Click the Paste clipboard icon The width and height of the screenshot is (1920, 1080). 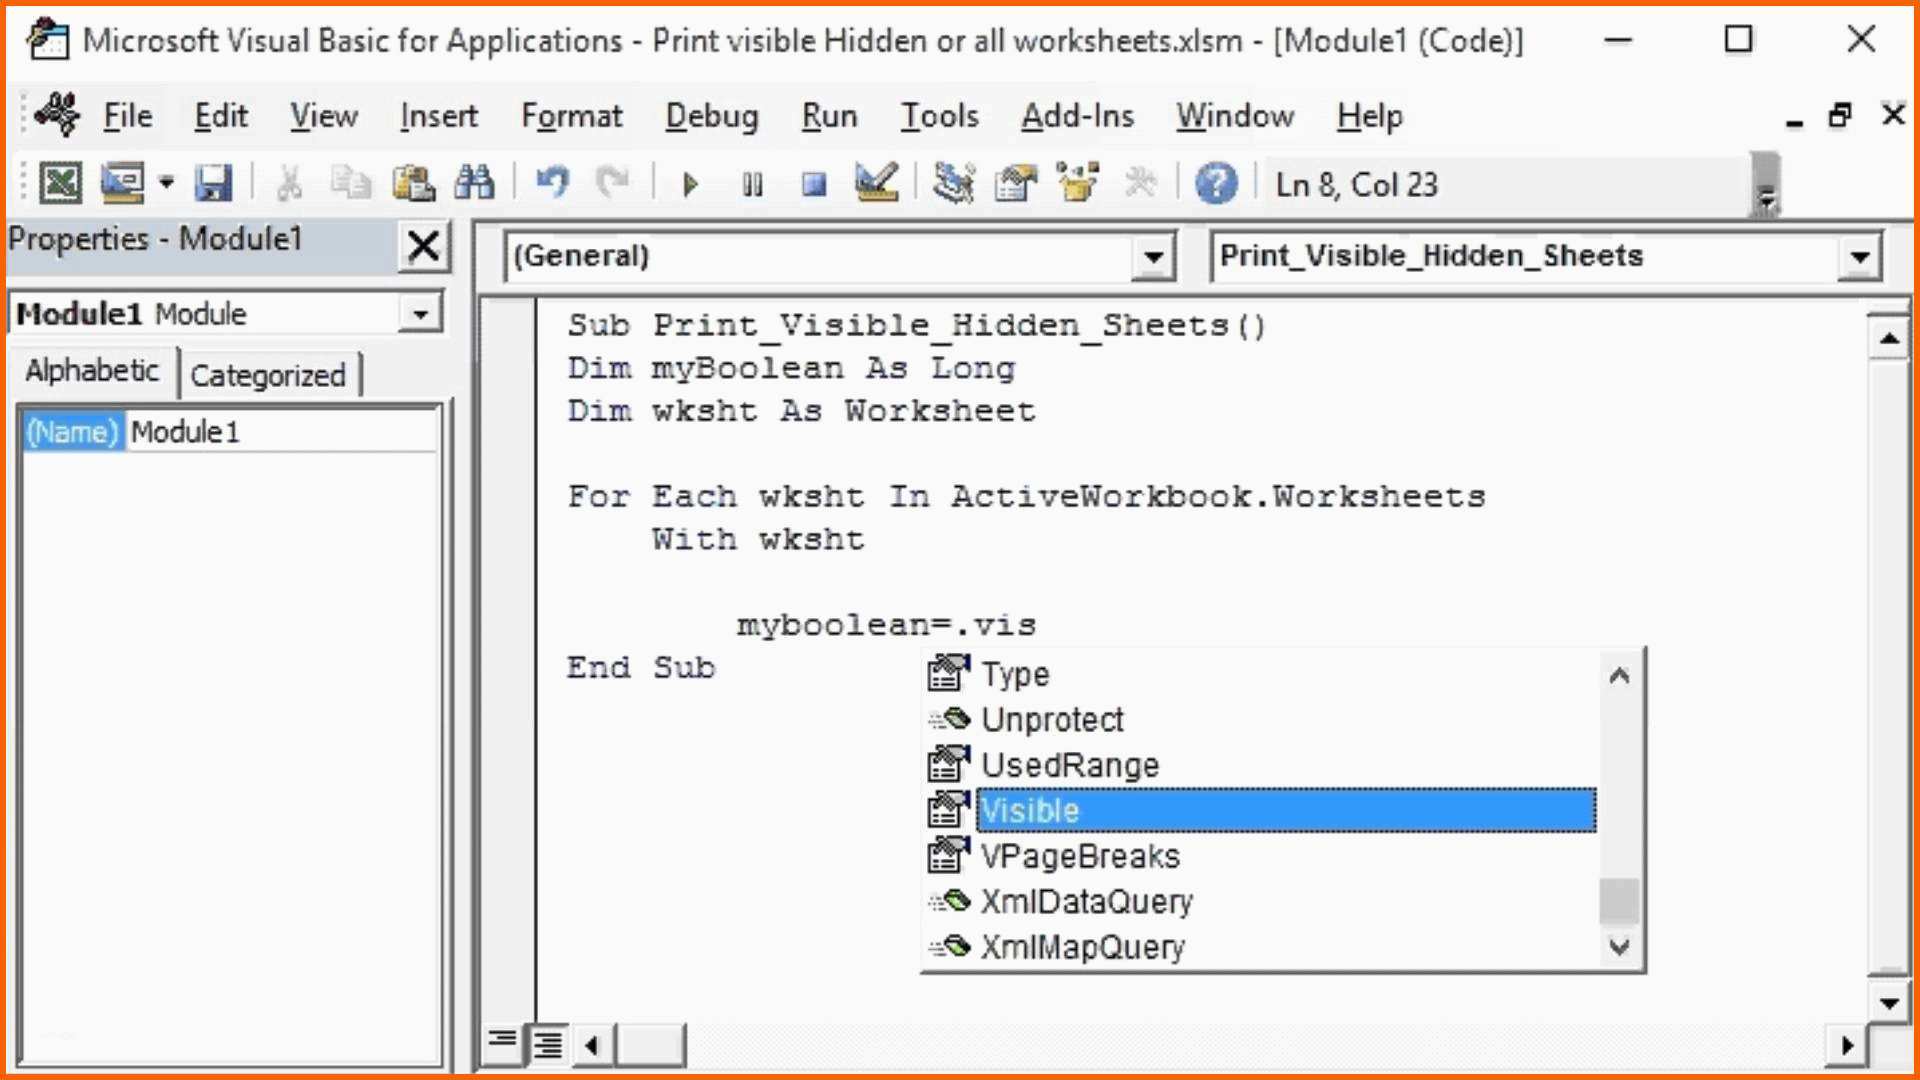pyautogui.click(x=413, y=183)
